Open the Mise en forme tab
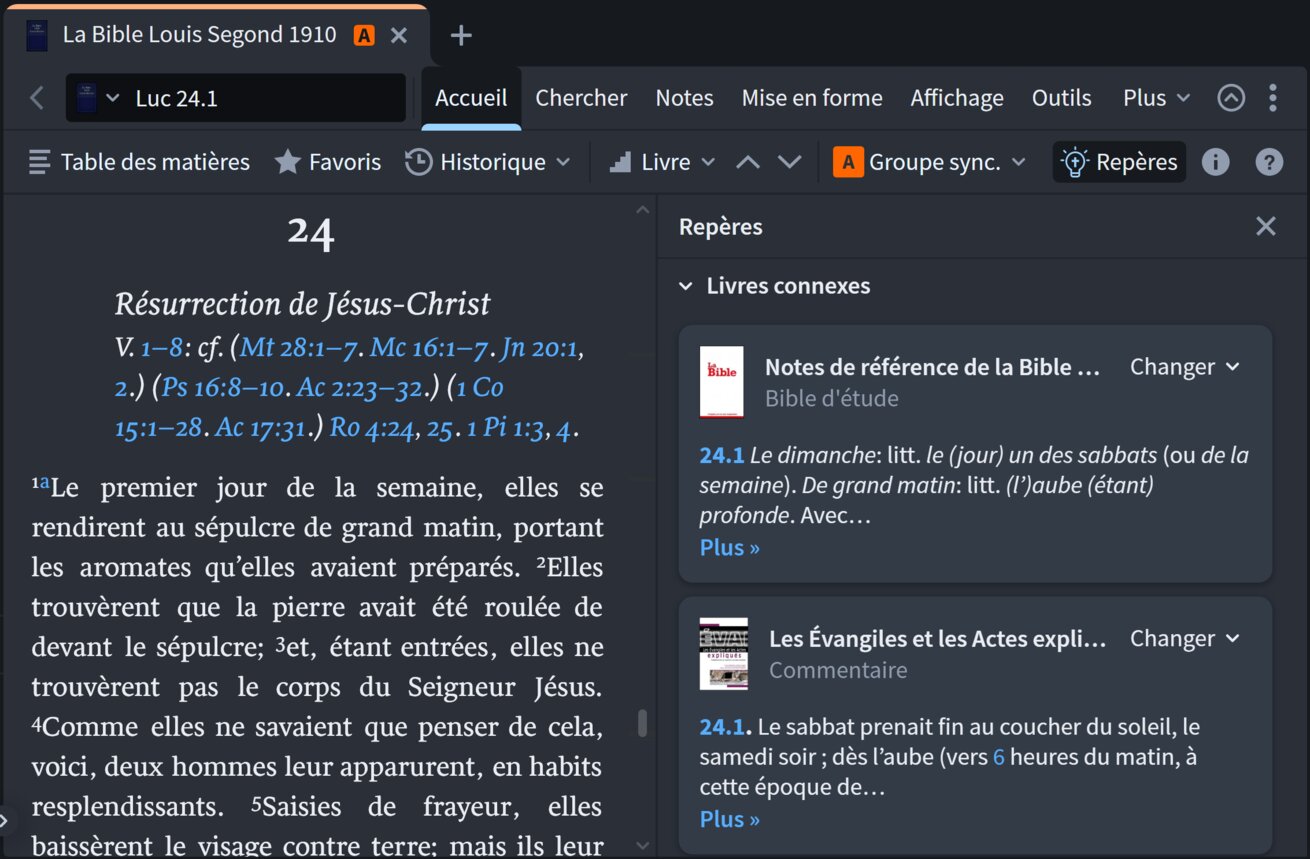1310x859 pixels. 812,98
